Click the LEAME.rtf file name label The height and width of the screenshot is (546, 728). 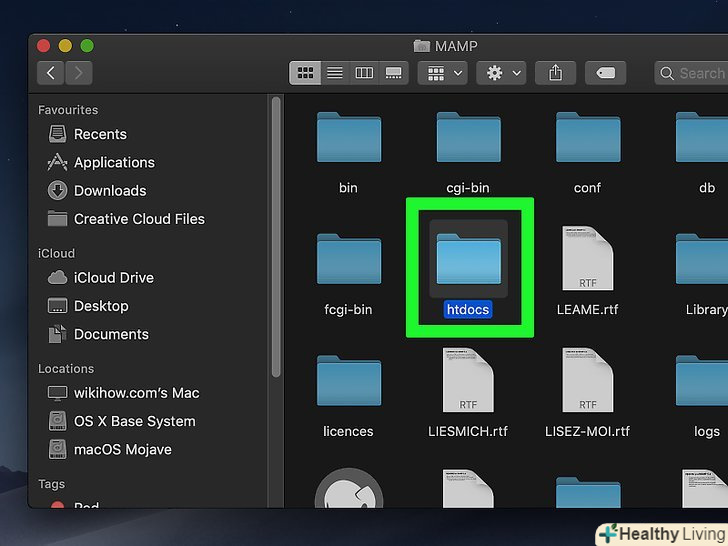(587, 310)
